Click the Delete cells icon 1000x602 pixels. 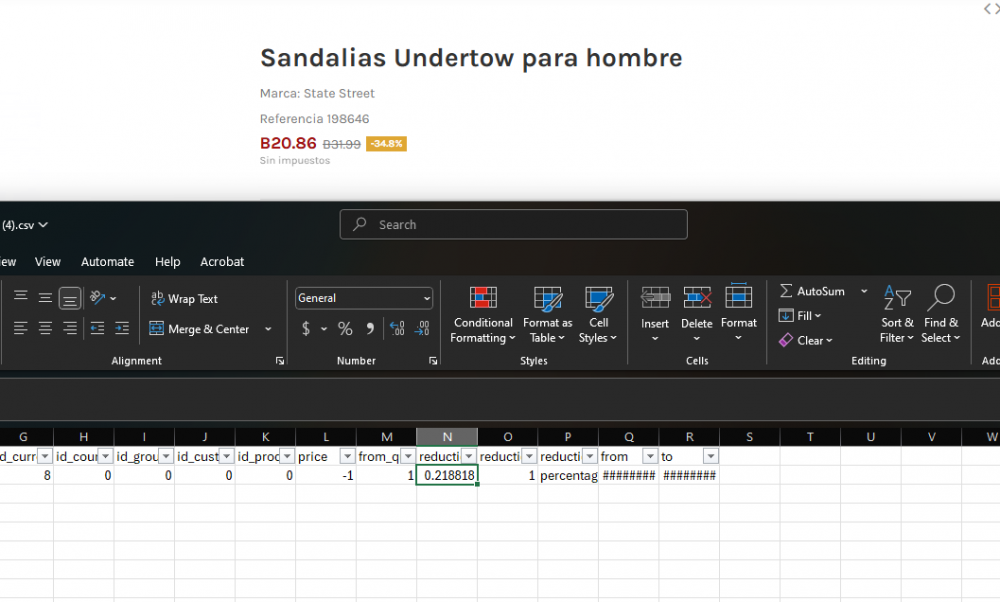pos(697,298)
